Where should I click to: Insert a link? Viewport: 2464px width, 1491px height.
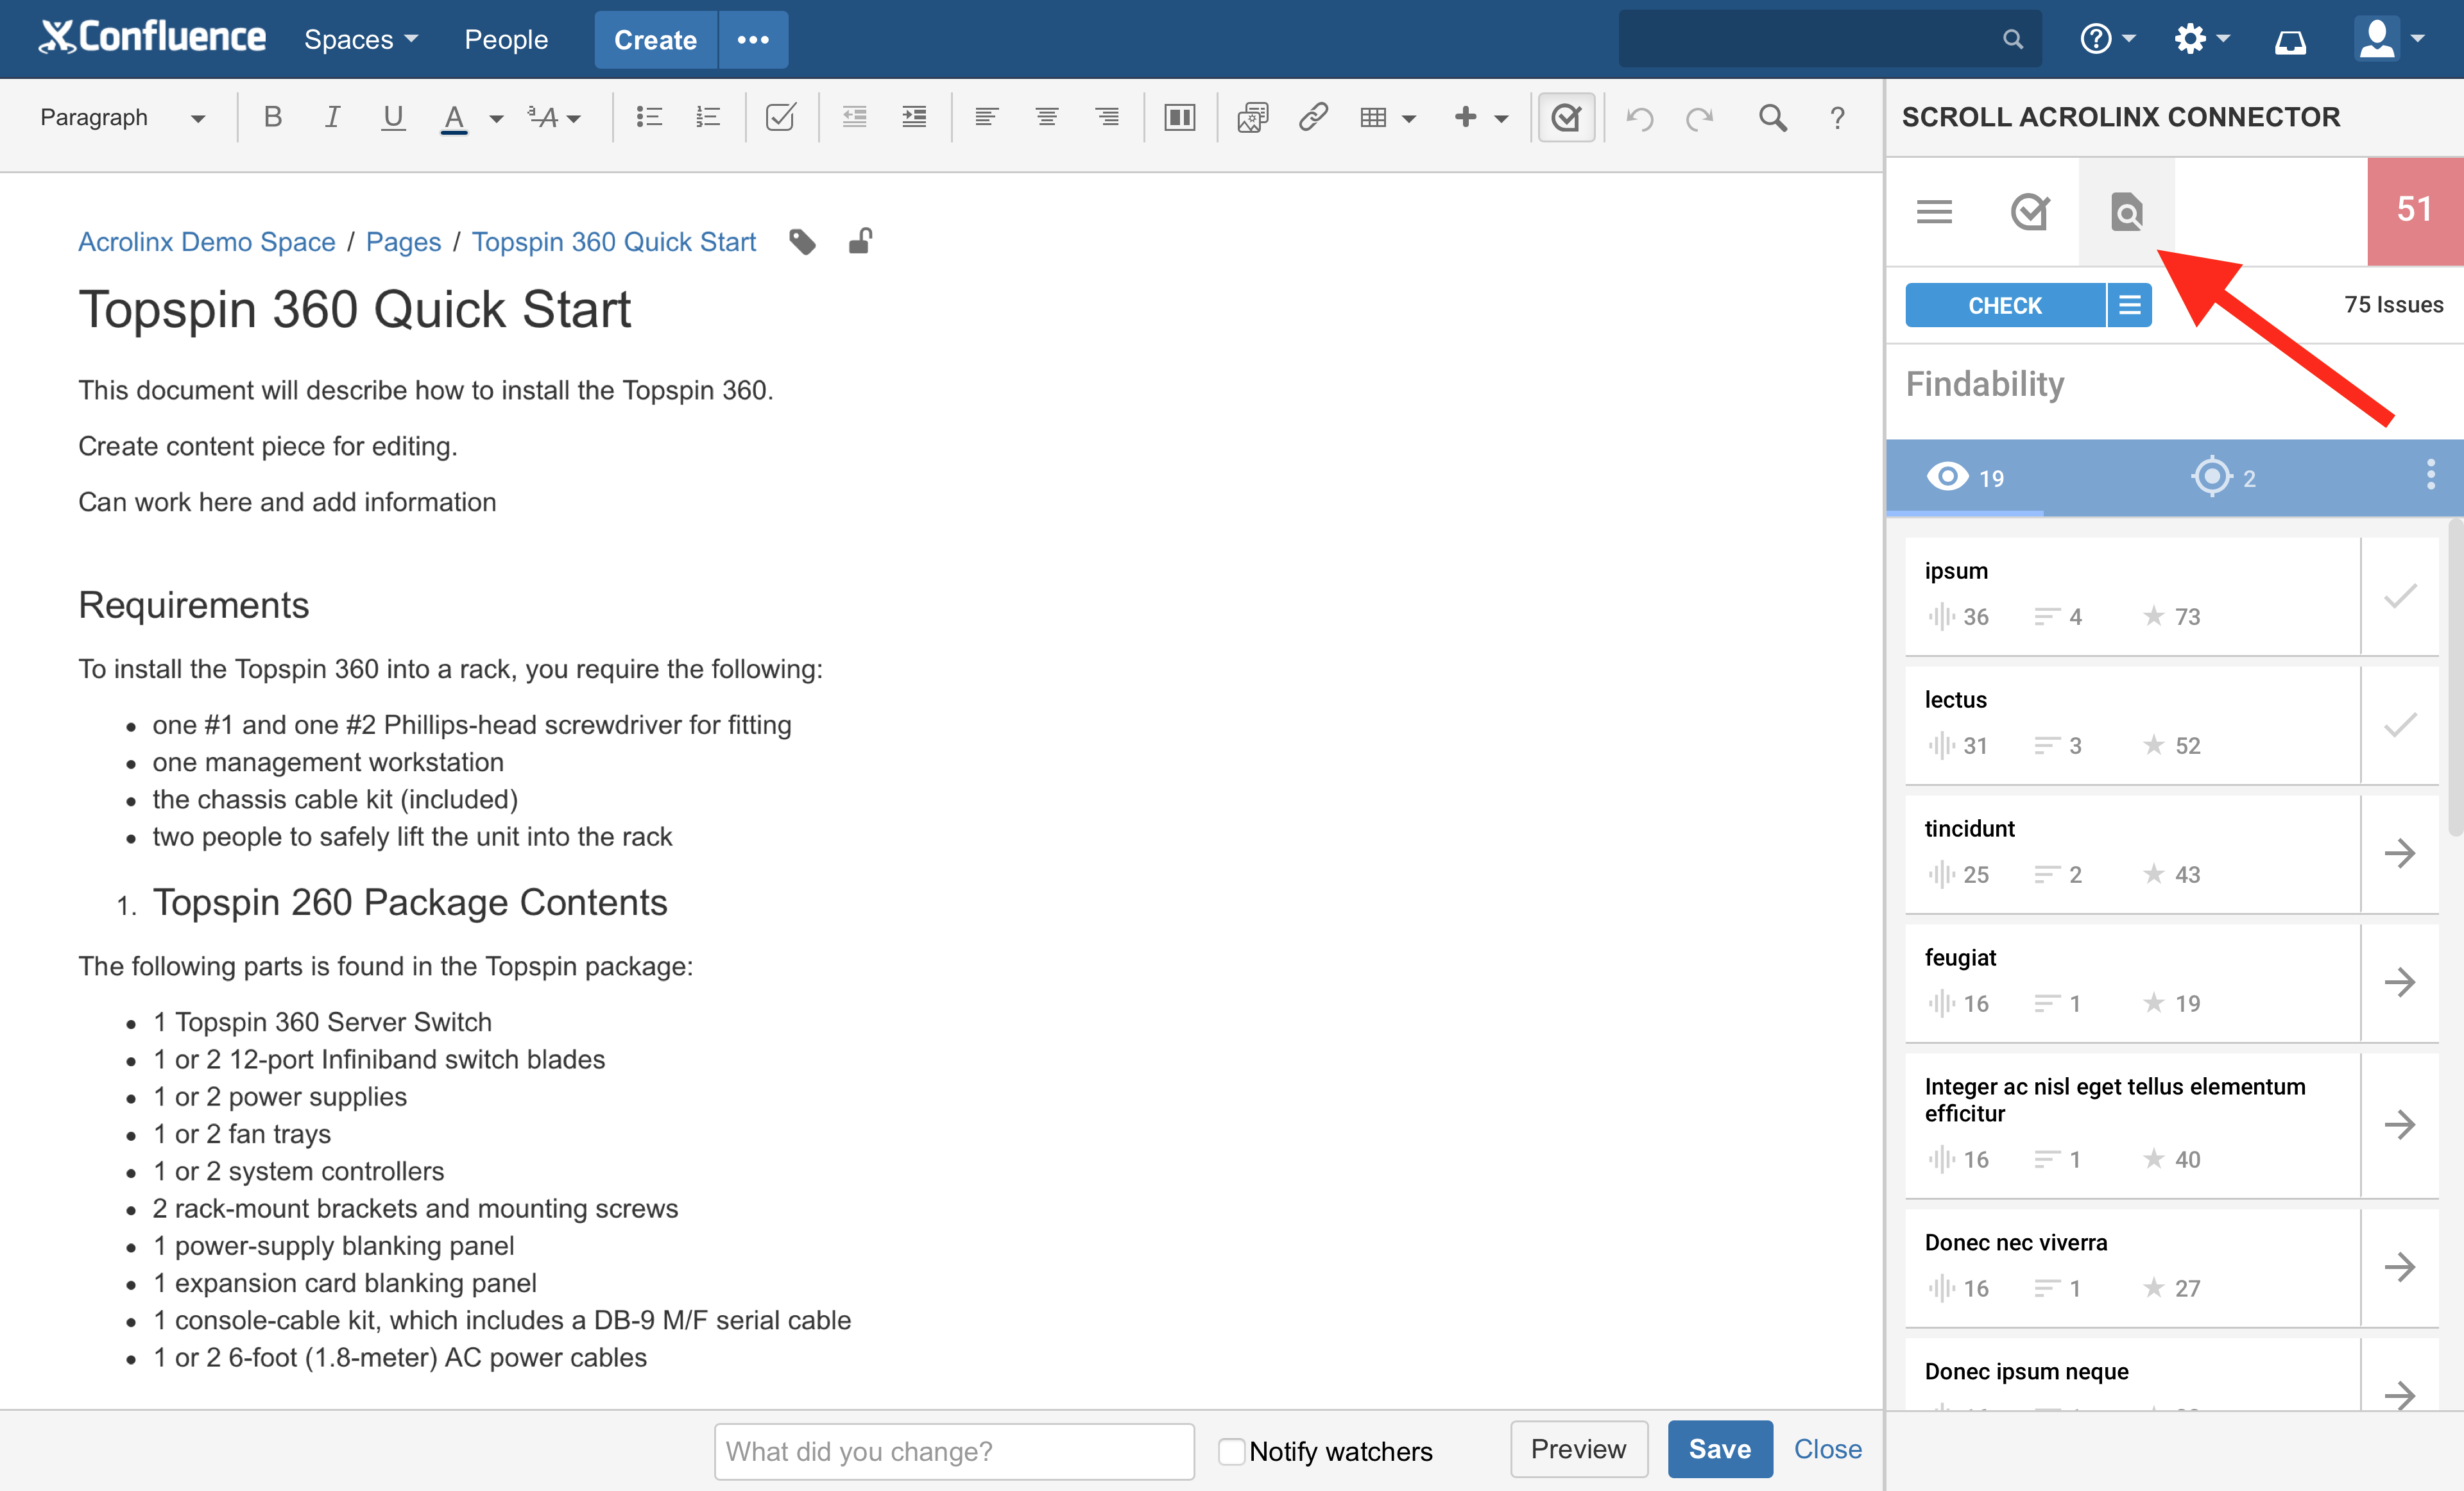(x=1313, y=117)
